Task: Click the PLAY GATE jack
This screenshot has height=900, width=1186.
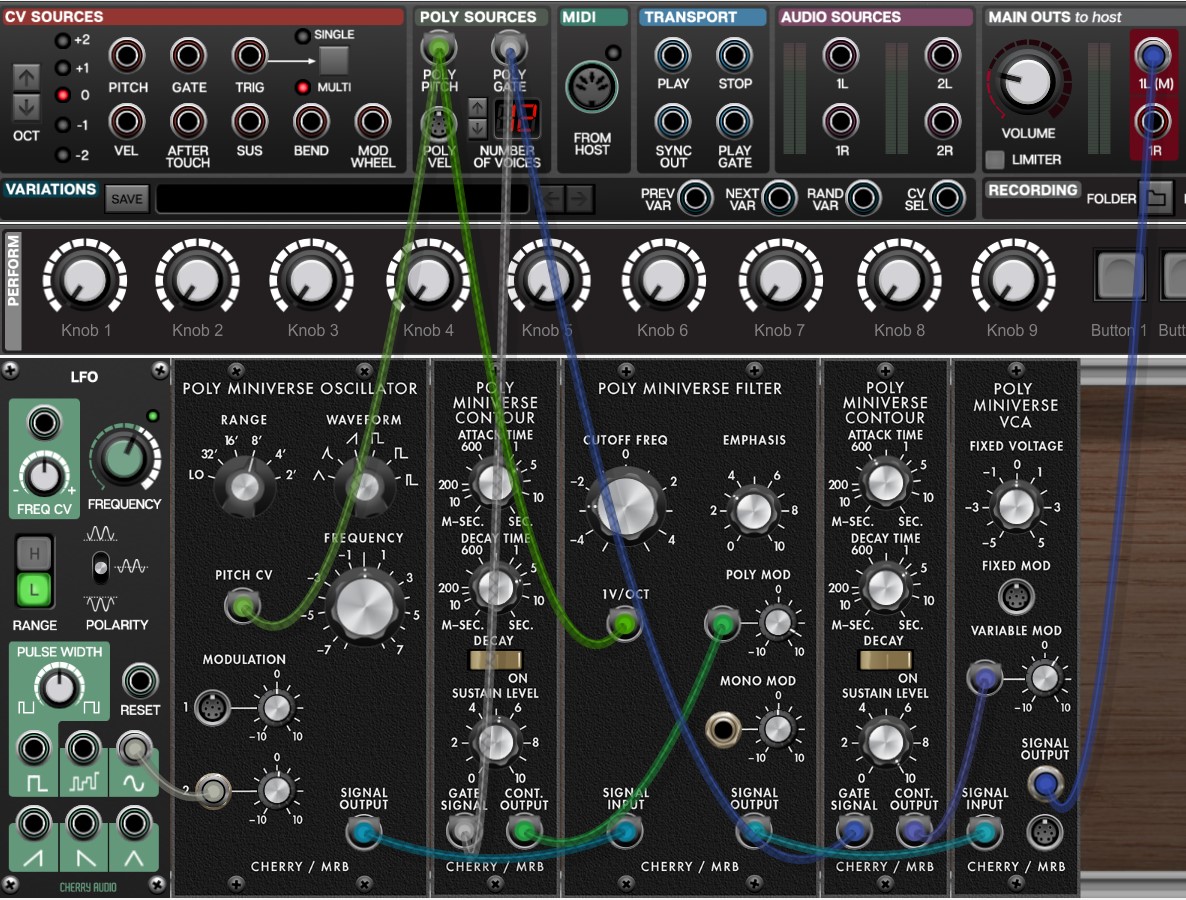Action: click(x=734, y=121)
